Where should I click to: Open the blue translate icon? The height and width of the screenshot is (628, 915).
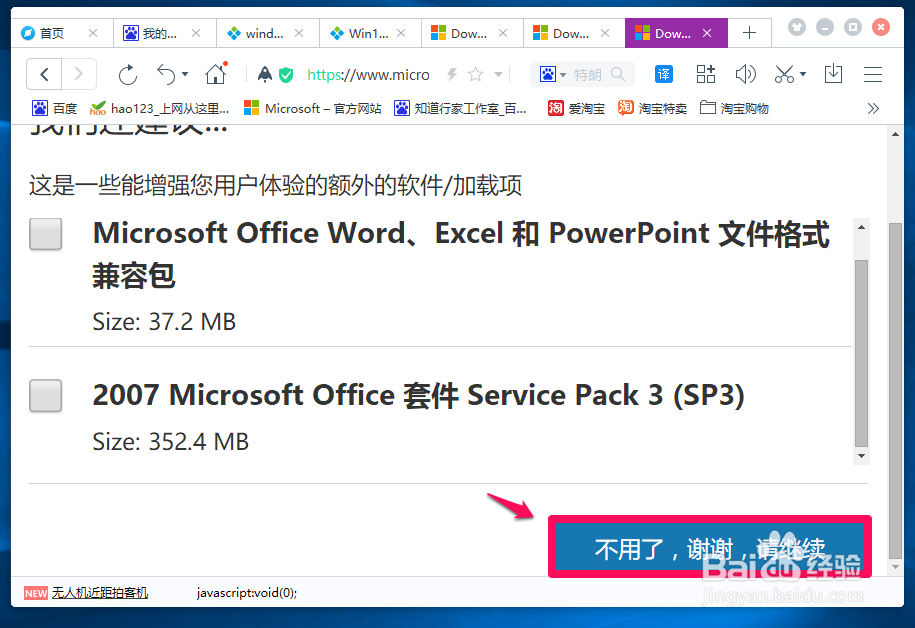pyautogui.click(x=663, y=74)
